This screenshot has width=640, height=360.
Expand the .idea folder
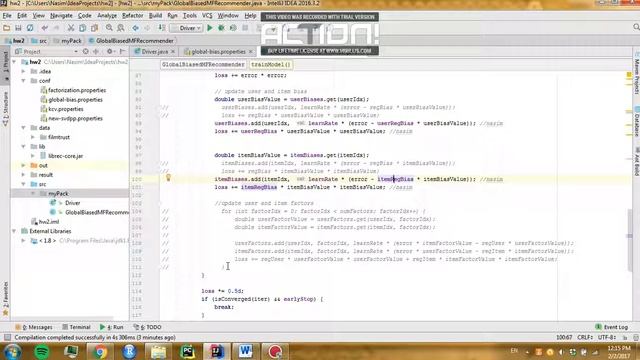pyautogui.click(x=24, y=71)
